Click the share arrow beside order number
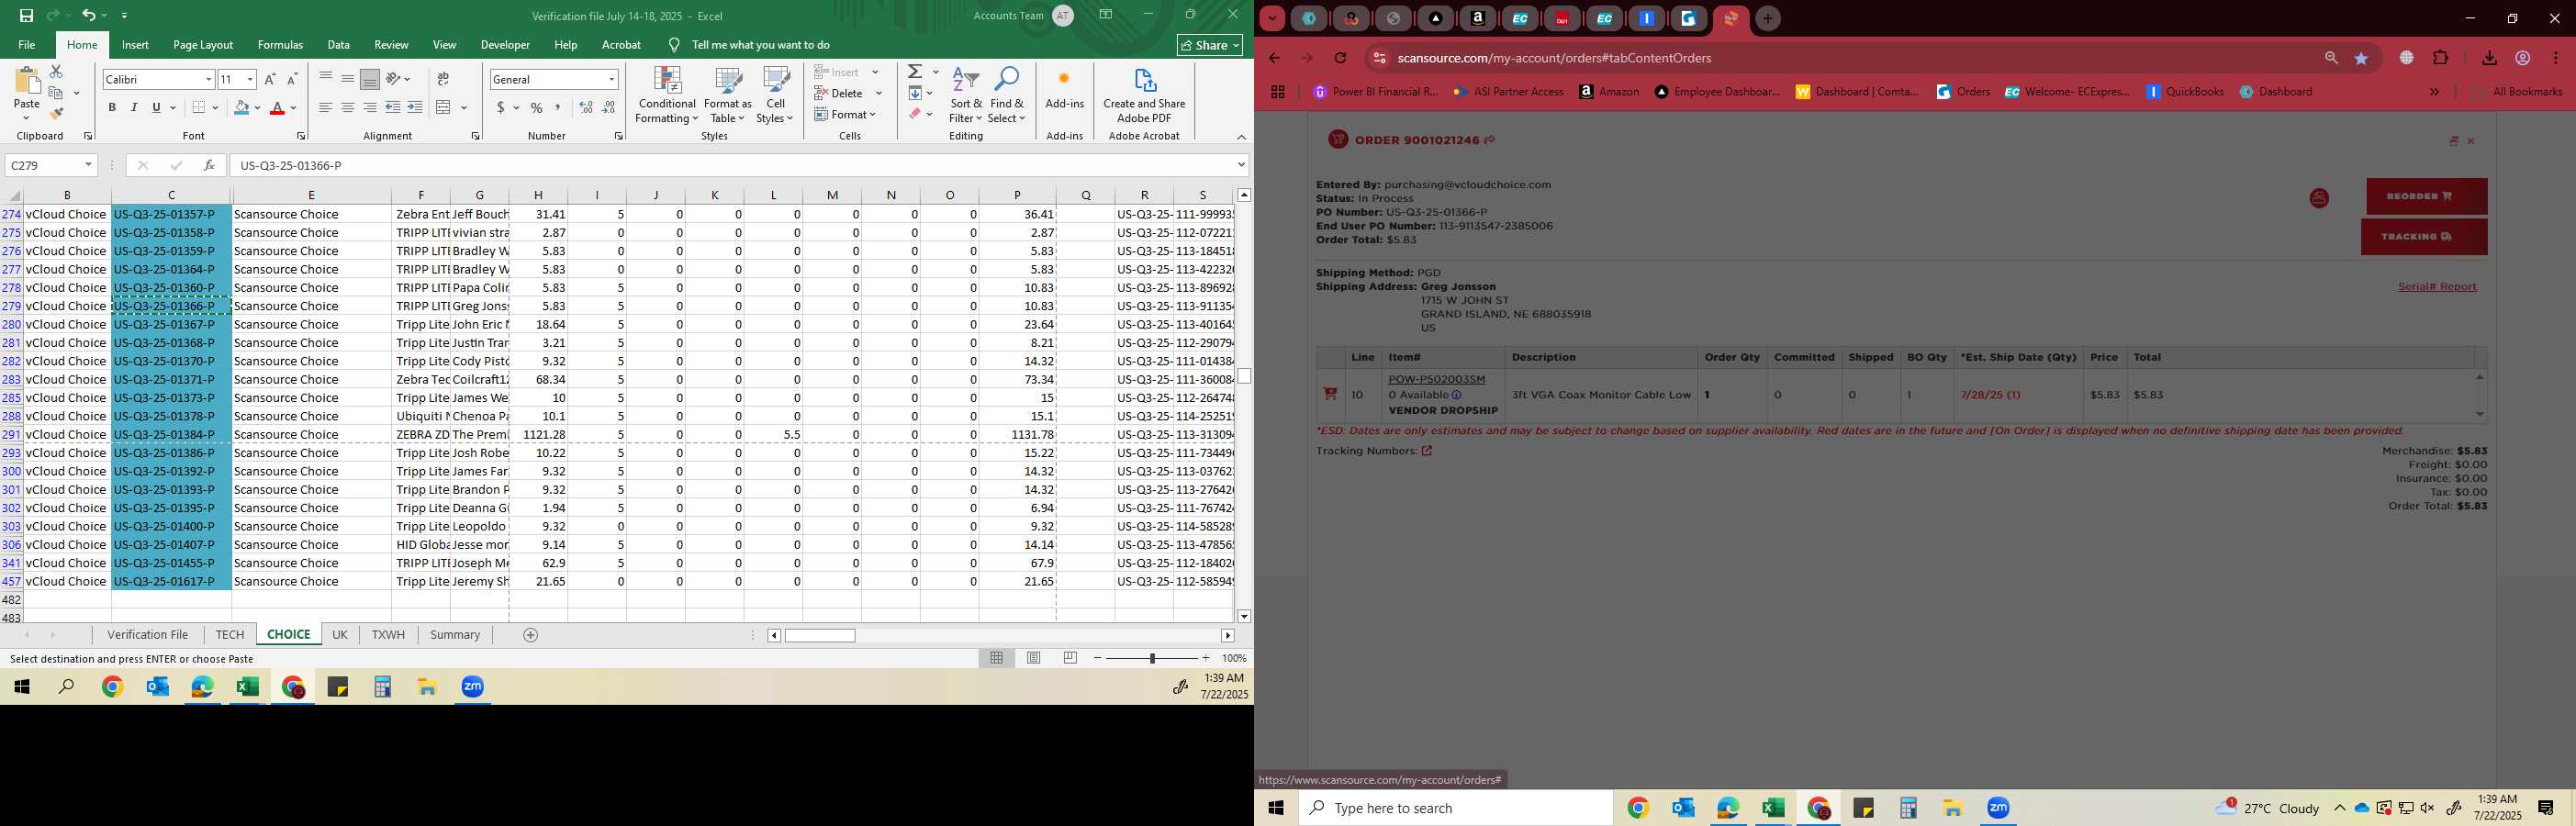This screenshot has width=2576, height=826. (1489, 140)
